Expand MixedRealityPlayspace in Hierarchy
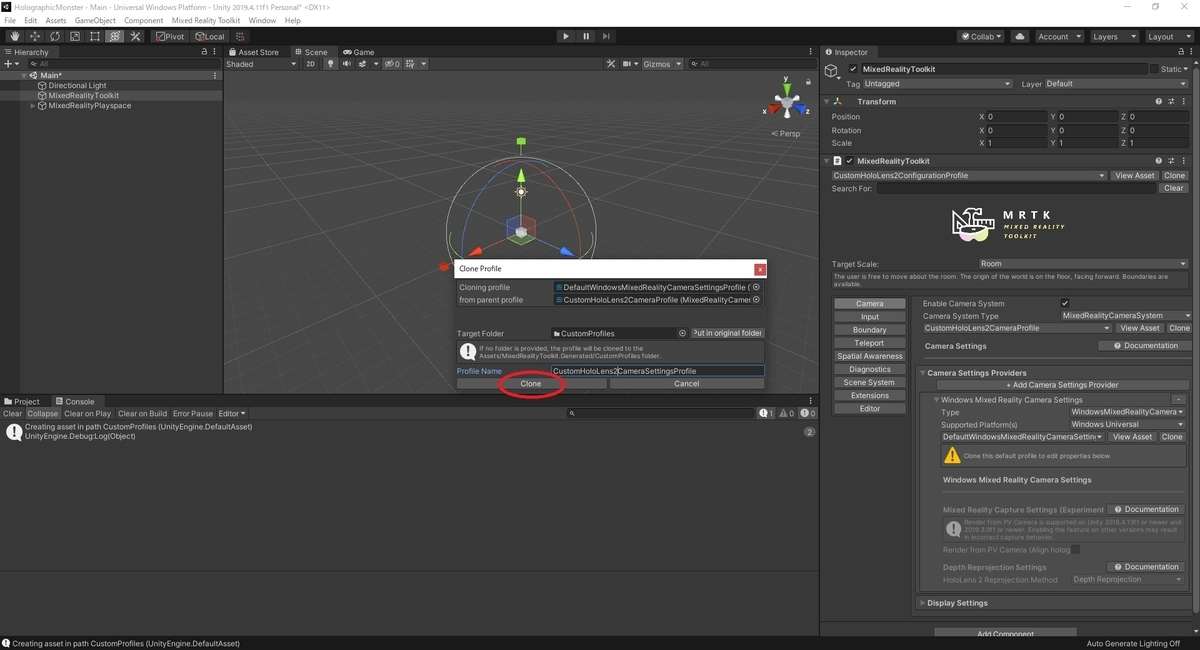This screenshot has width=1200, height=650. click(x=32, y=106)
